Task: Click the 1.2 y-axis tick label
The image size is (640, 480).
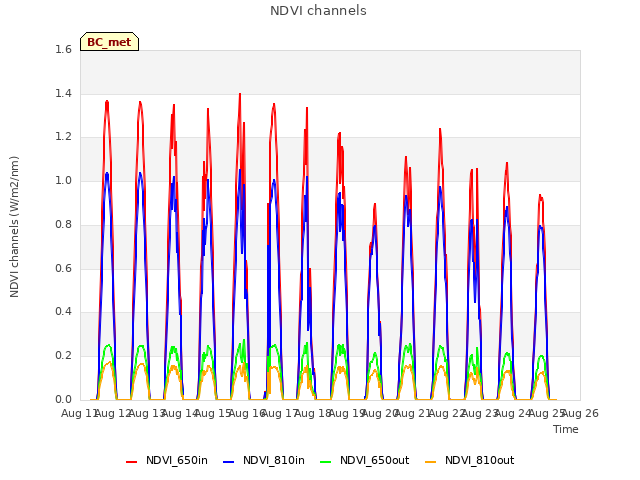Action: coord(63,137)
